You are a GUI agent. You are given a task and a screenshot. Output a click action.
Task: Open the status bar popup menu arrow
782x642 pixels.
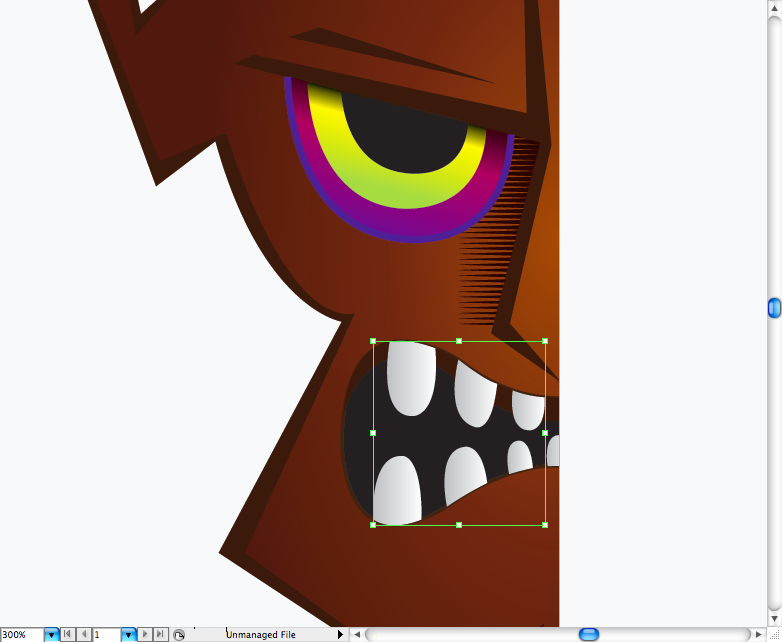pyautogui.click(x=340, y=635)
